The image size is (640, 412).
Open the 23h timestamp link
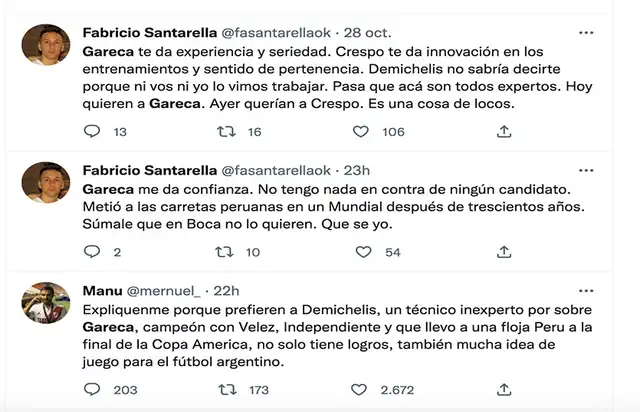pos(356,170)
